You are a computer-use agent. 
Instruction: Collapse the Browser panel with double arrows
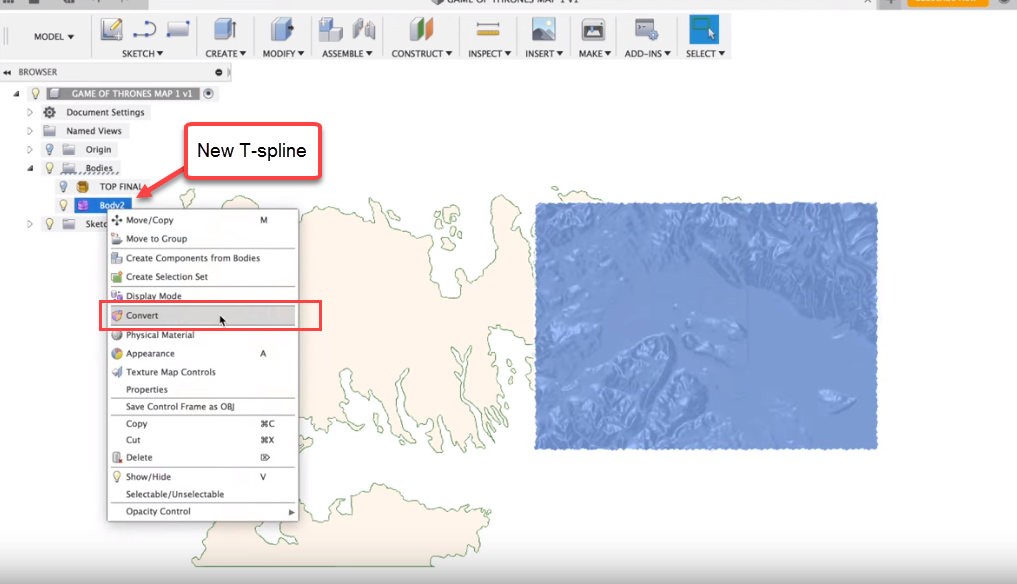[7, 72]
